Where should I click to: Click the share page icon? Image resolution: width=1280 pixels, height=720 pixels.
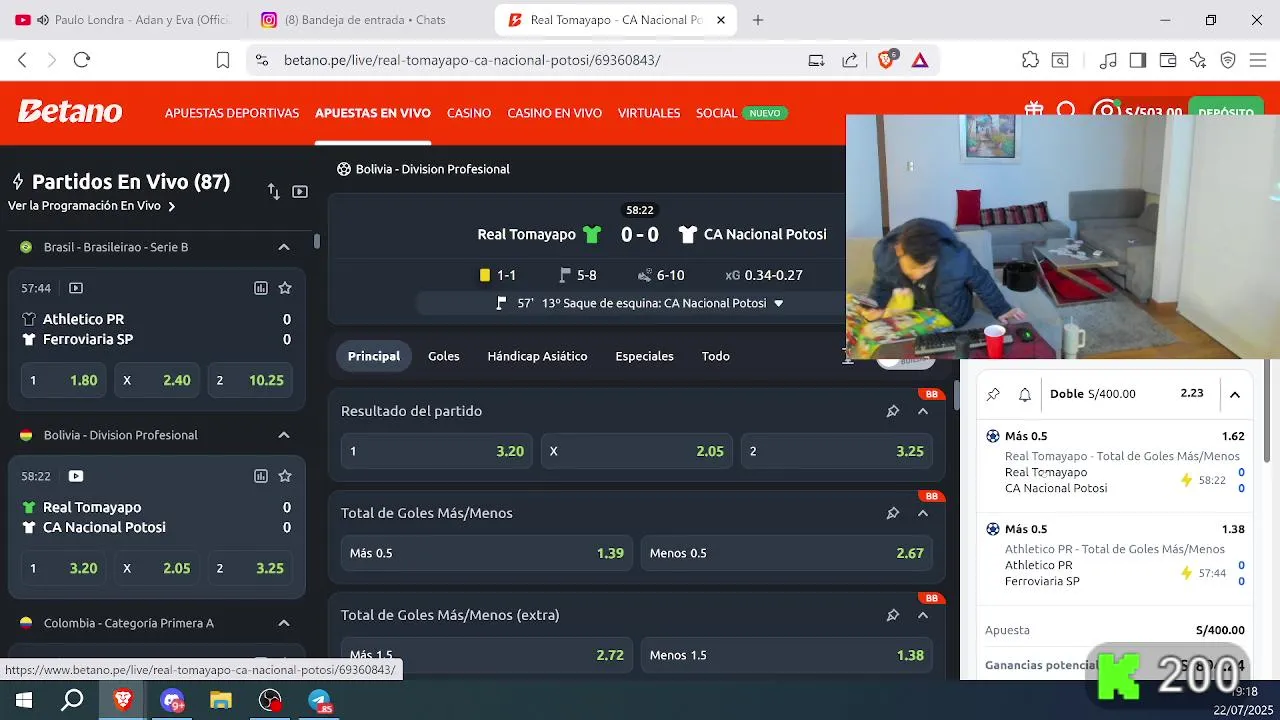point(850,60)
